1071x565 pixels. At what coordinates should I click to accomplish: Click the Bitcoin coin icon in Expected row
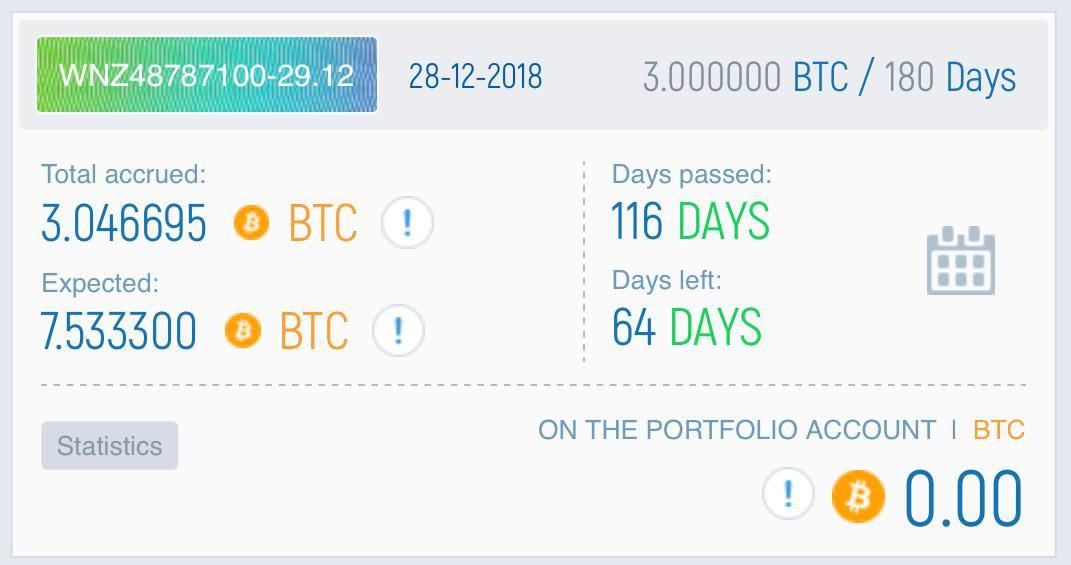coord(242,330)
